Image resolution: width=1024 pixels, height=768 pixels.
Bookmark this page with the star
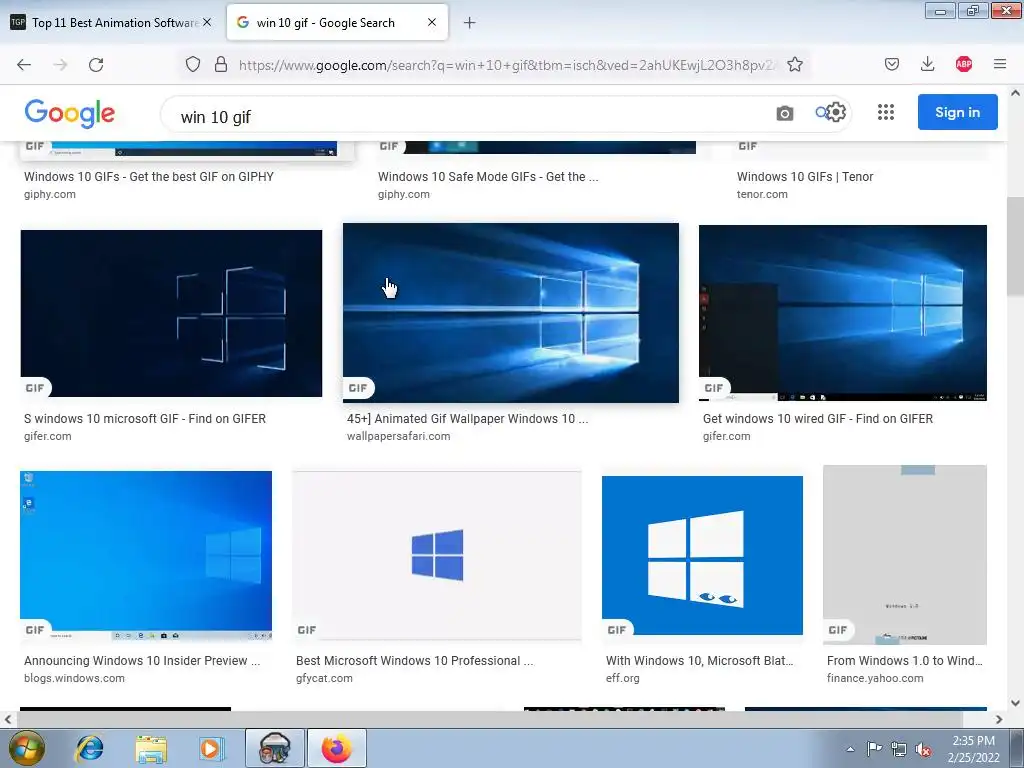tap(795, 64)
